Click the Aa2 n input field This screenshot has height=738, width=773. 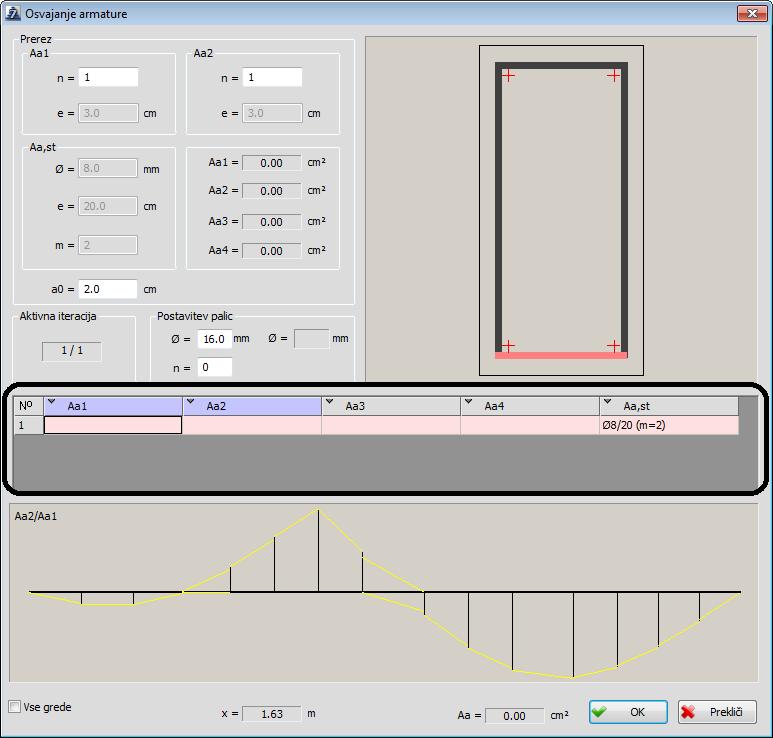tap(272, 77)
